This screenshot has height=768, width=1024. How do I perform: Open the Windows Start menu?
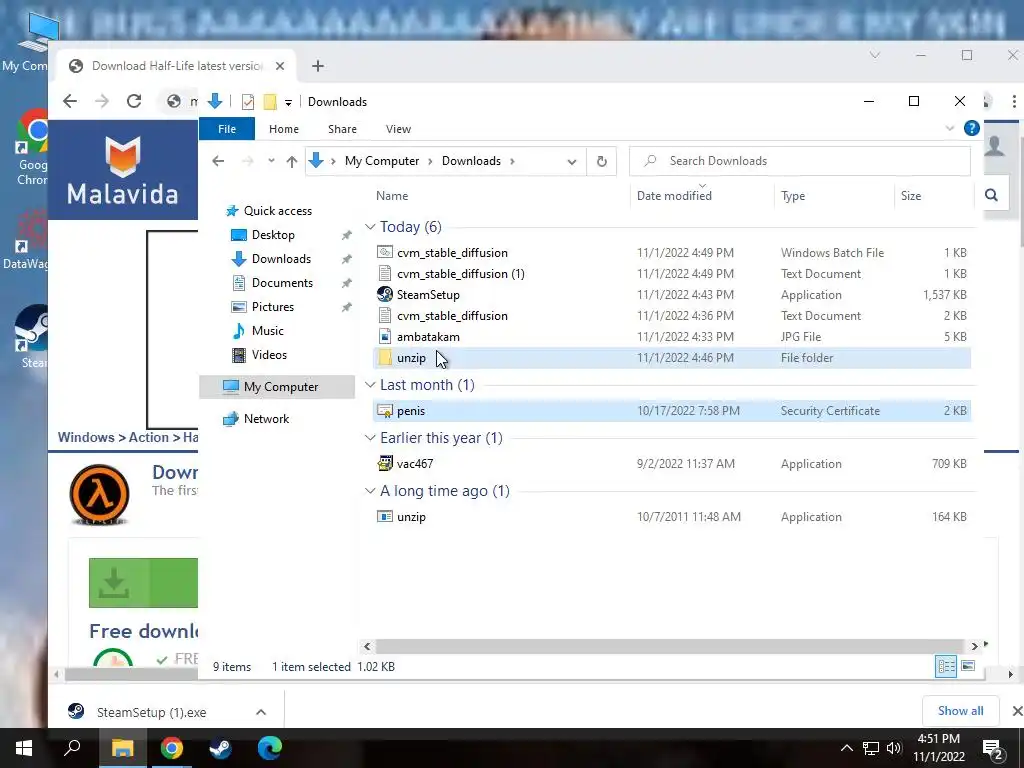point(24,748)
